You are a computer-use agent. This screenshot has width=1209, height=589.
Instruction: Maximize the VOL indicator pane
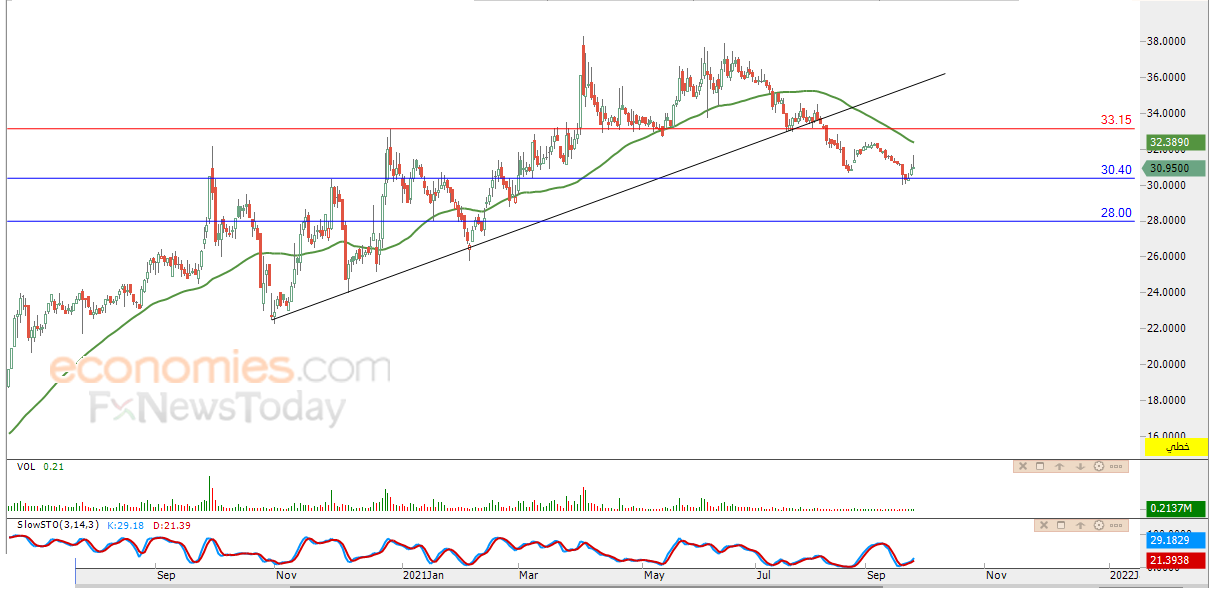1040,466
